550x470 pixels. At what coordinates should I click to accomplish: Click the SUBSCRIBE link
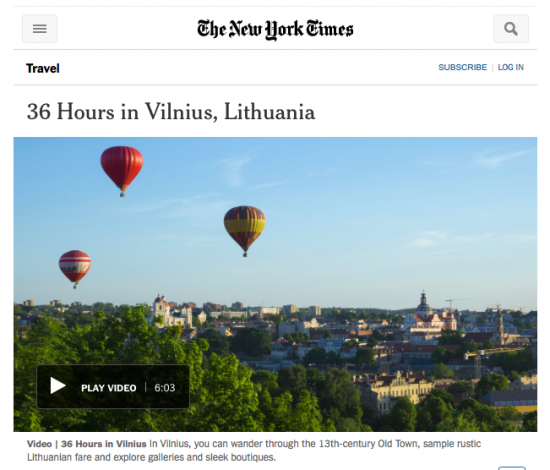click(463, 67)
